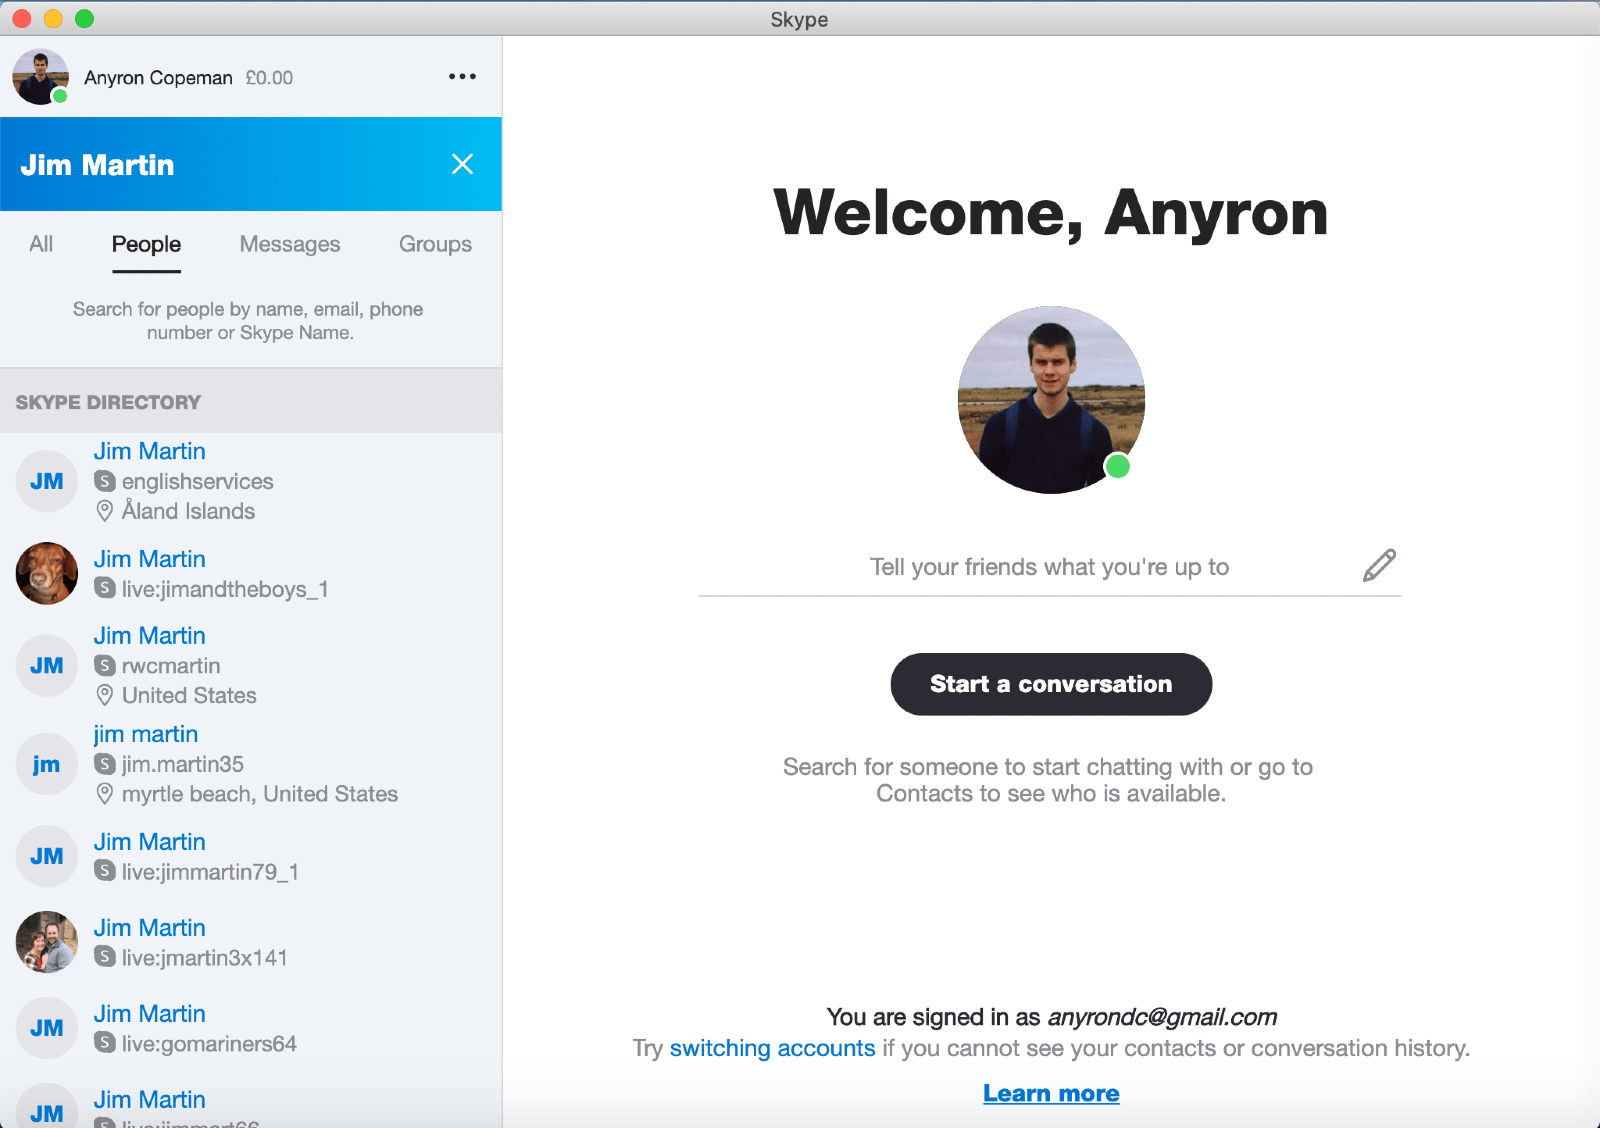This screenshot has width=1600, height=1128.
Task: Open Jim Martin result rwcmartin
Action: click(x=251, y=665)
